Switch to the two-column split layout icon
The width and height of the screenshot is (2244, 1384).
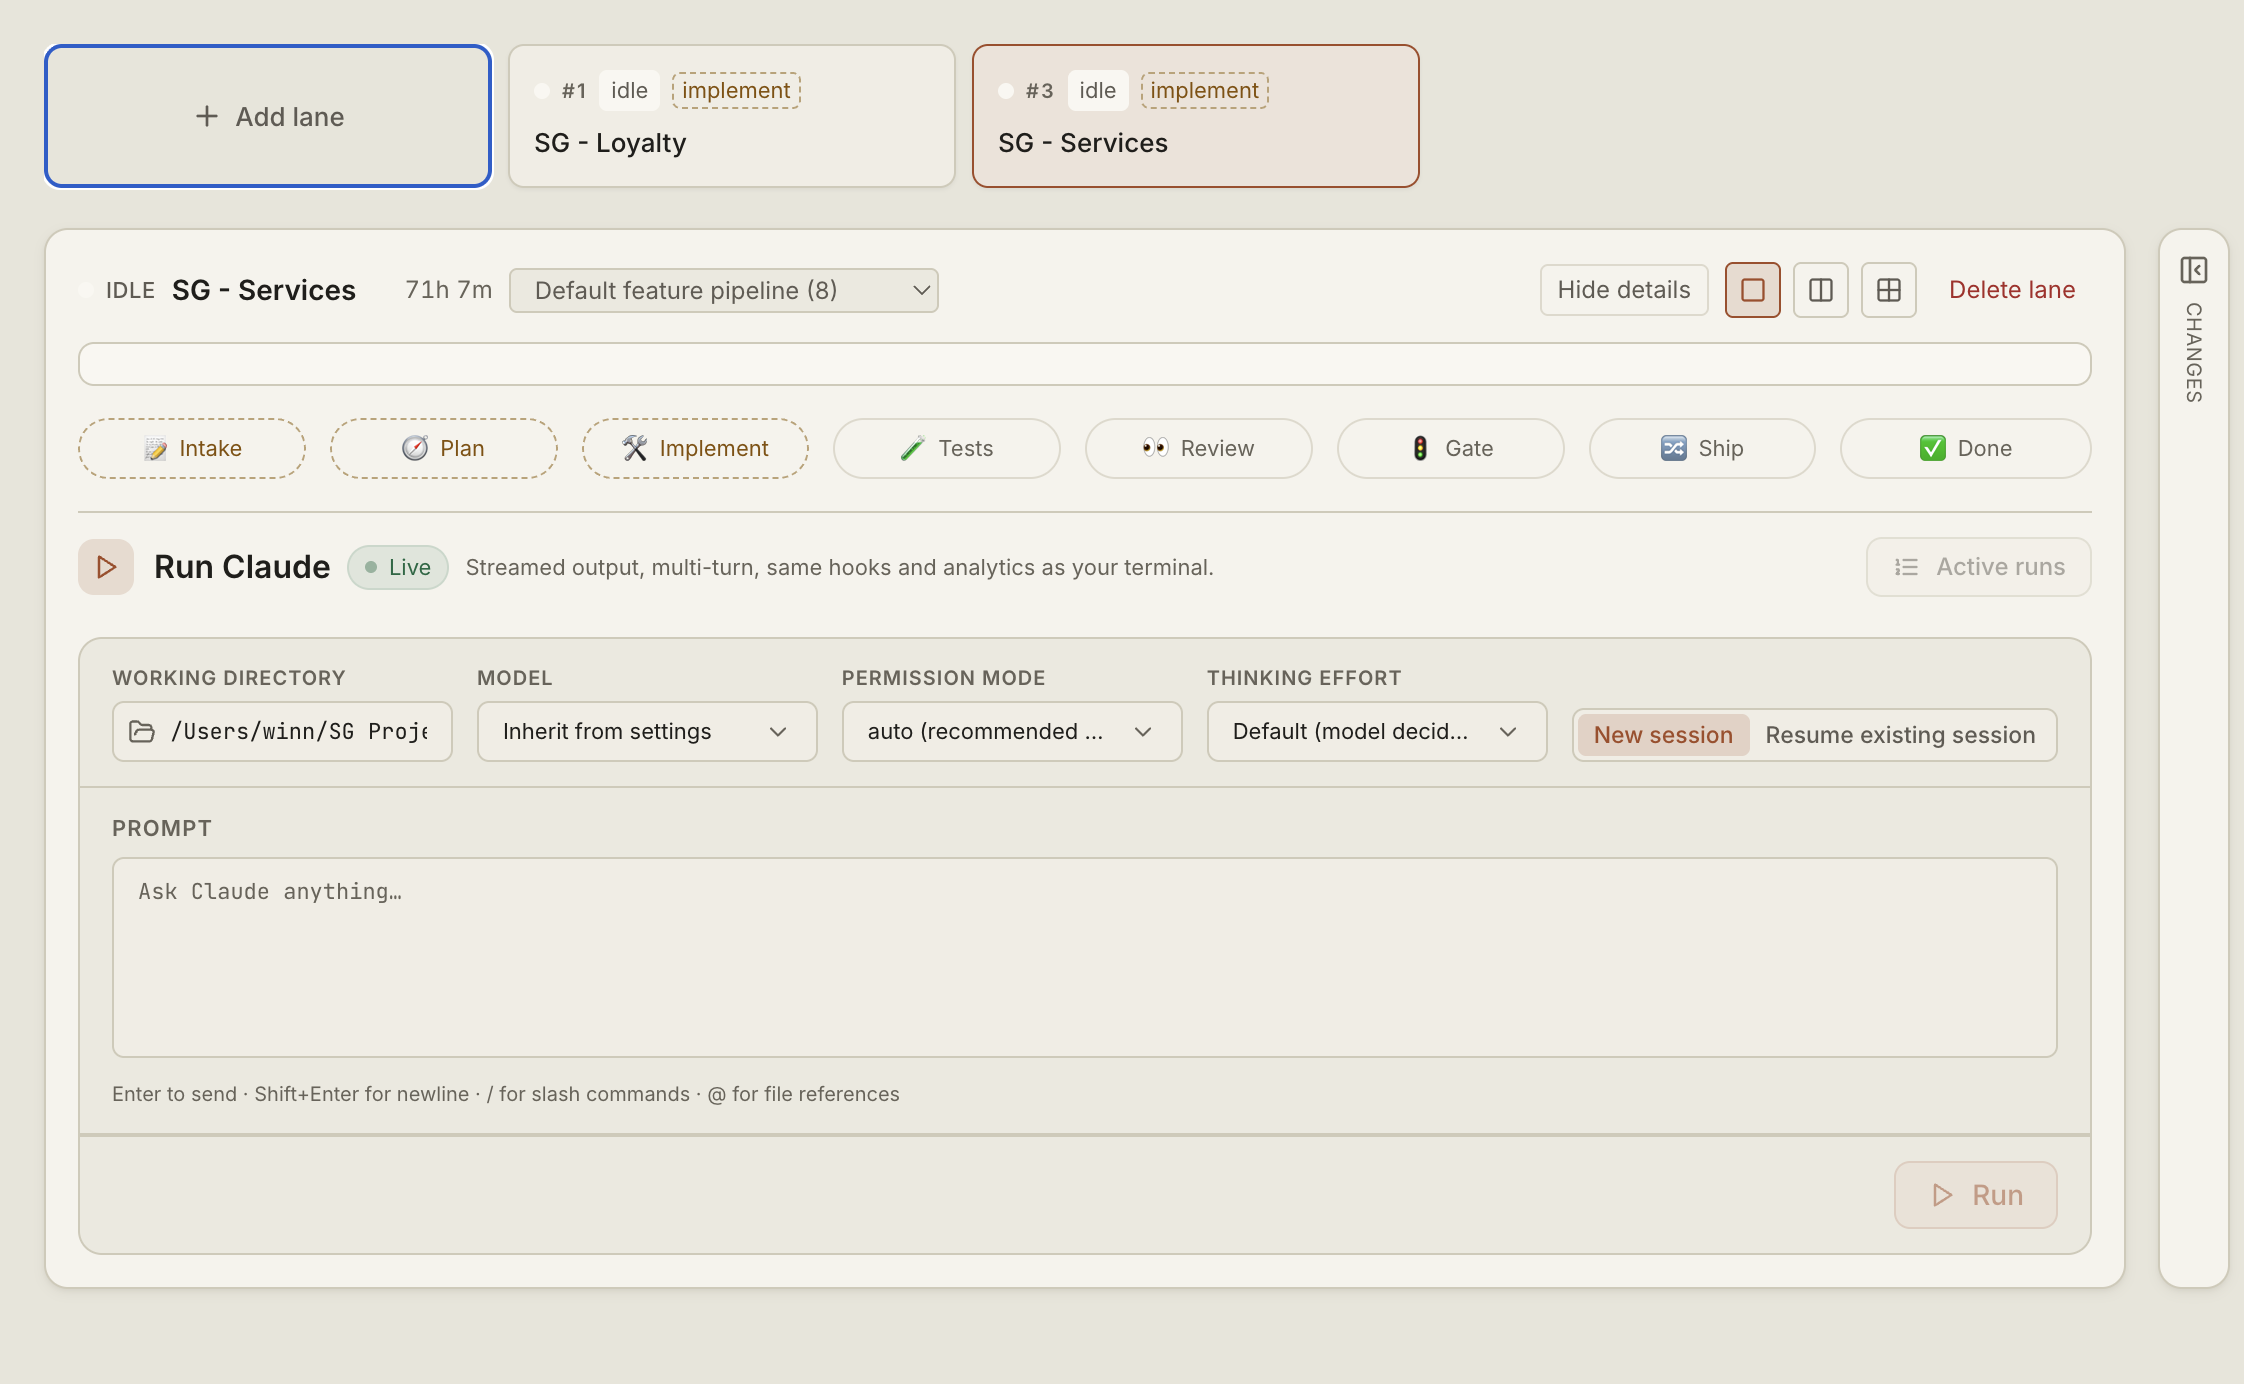point(1820,290)
